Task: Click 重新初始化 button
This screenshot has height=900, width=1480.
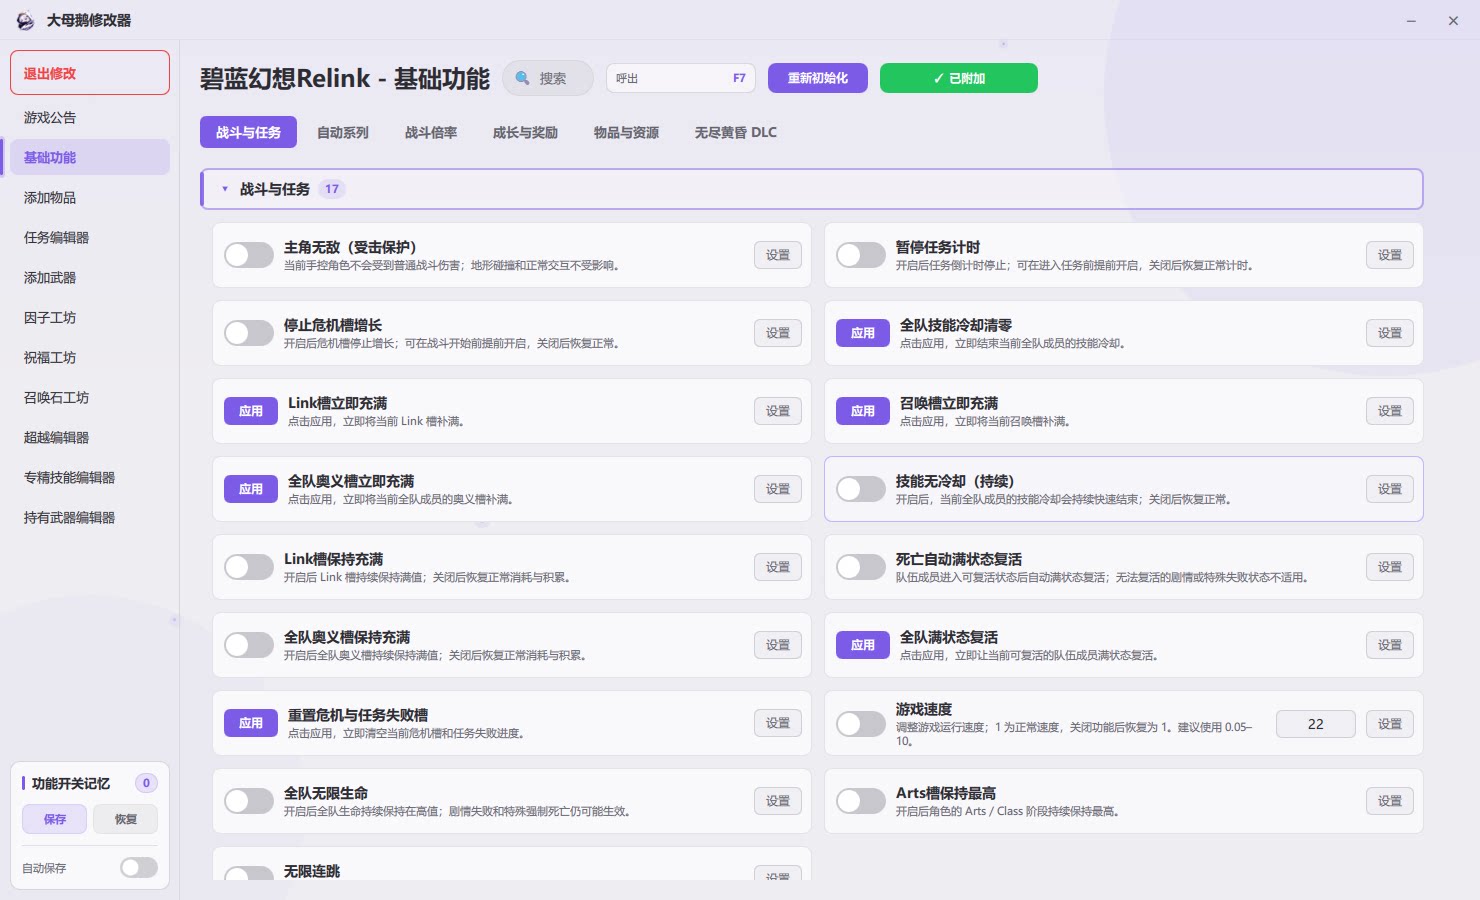Action: 818,78
